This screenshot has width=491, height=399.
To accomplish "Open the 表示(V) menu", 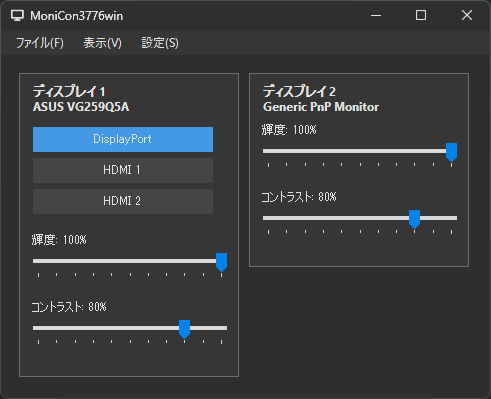I will coord(102,43).
